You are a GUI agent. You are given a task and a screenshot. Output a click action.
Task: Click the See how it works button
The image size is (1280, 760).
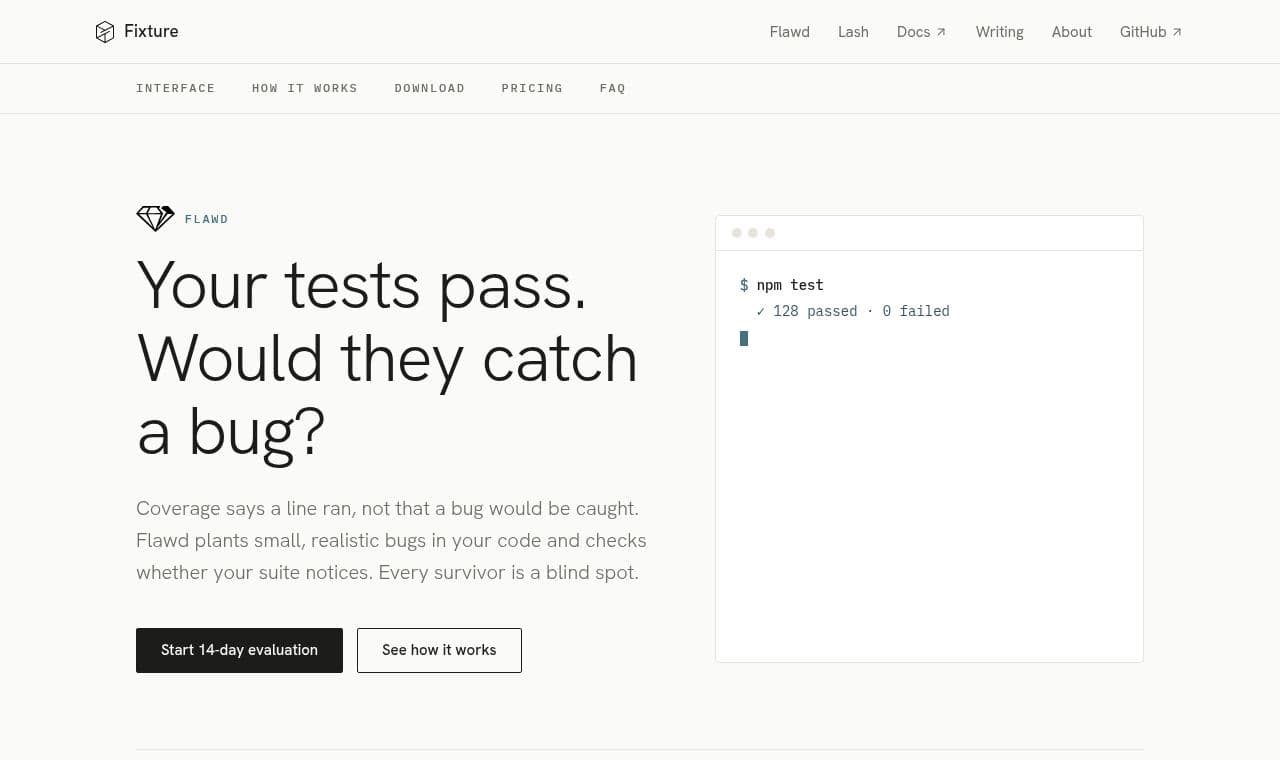point(439,650)
